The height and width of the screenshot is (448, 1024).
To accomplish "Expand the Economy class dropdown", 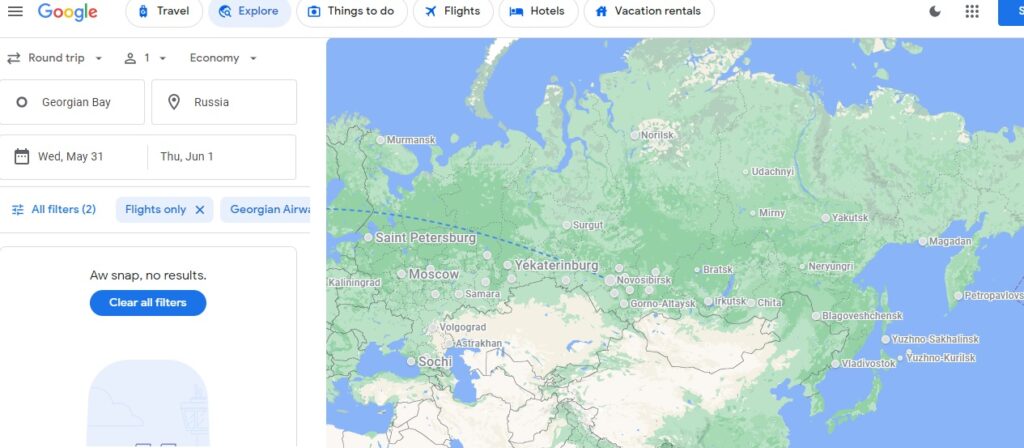I will [223, 58].
